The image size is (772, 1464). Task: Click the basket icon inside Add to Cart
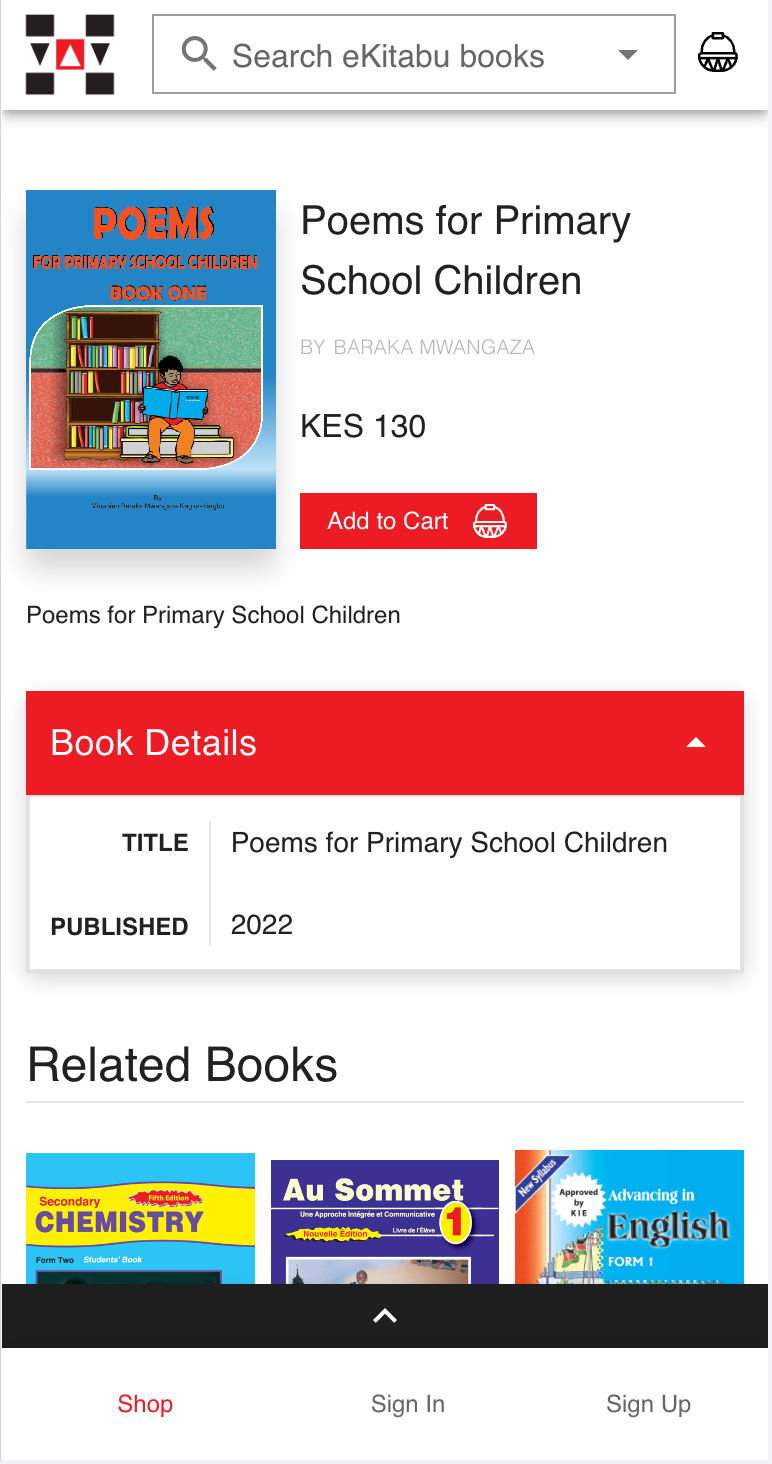(x=489, y=521)
